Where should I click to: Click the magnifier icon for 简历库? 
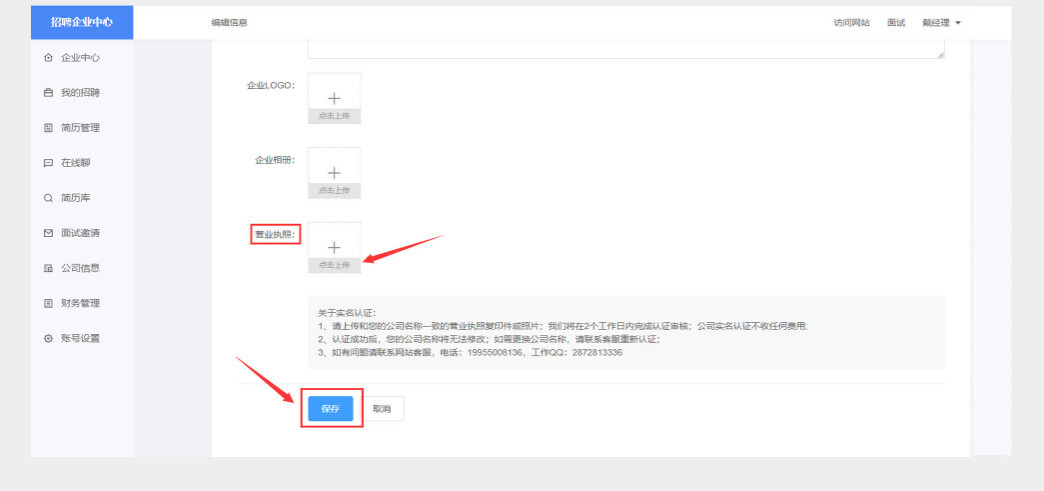[48, 198]
